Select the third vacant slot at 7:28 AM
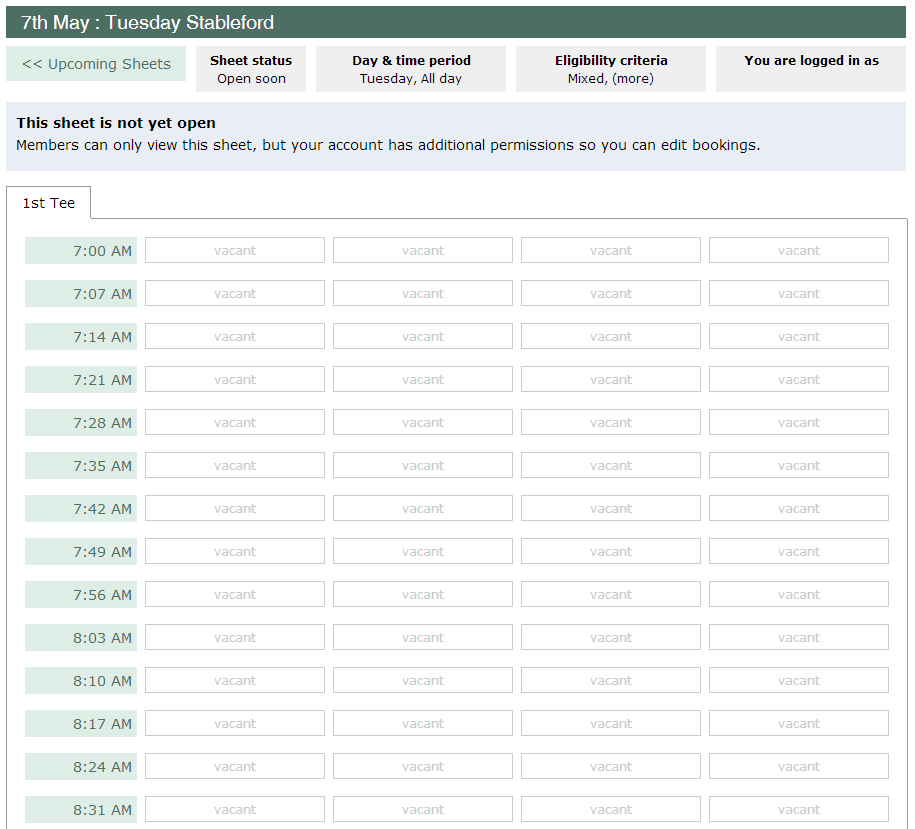This screenshot has width=915, height=829. coord(610,422)
